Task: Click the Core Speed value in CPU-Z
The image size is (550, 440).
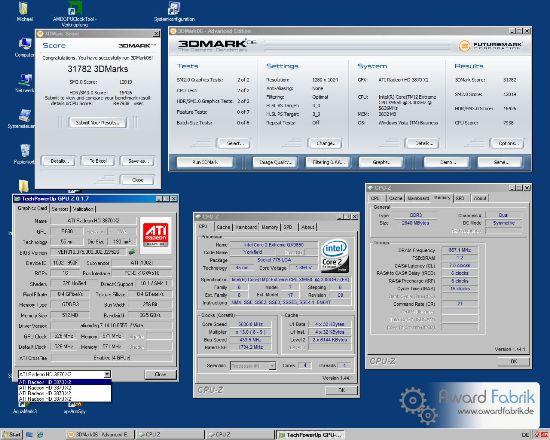Action: pos(250,324)
